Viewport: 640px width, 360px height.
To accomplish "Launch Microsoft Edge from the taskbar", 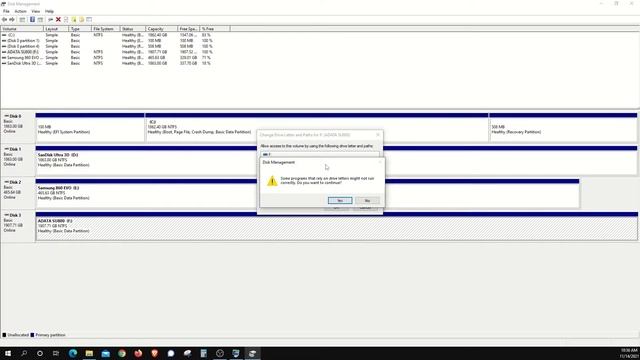I will pos(73,353).
